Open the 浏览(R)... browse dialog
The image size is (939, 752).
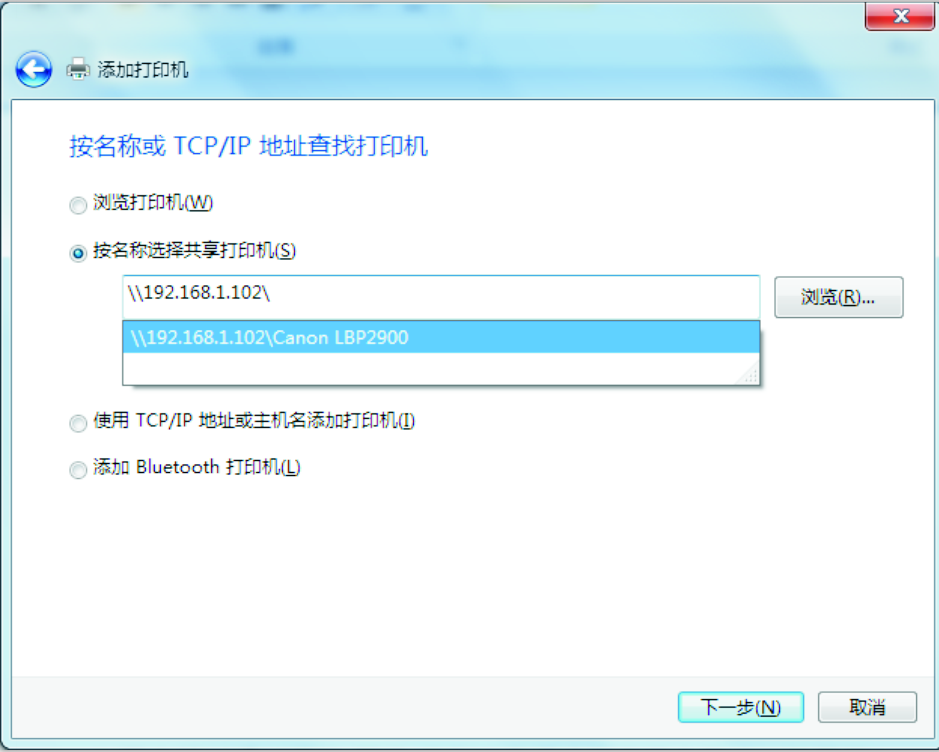[838, 297]
